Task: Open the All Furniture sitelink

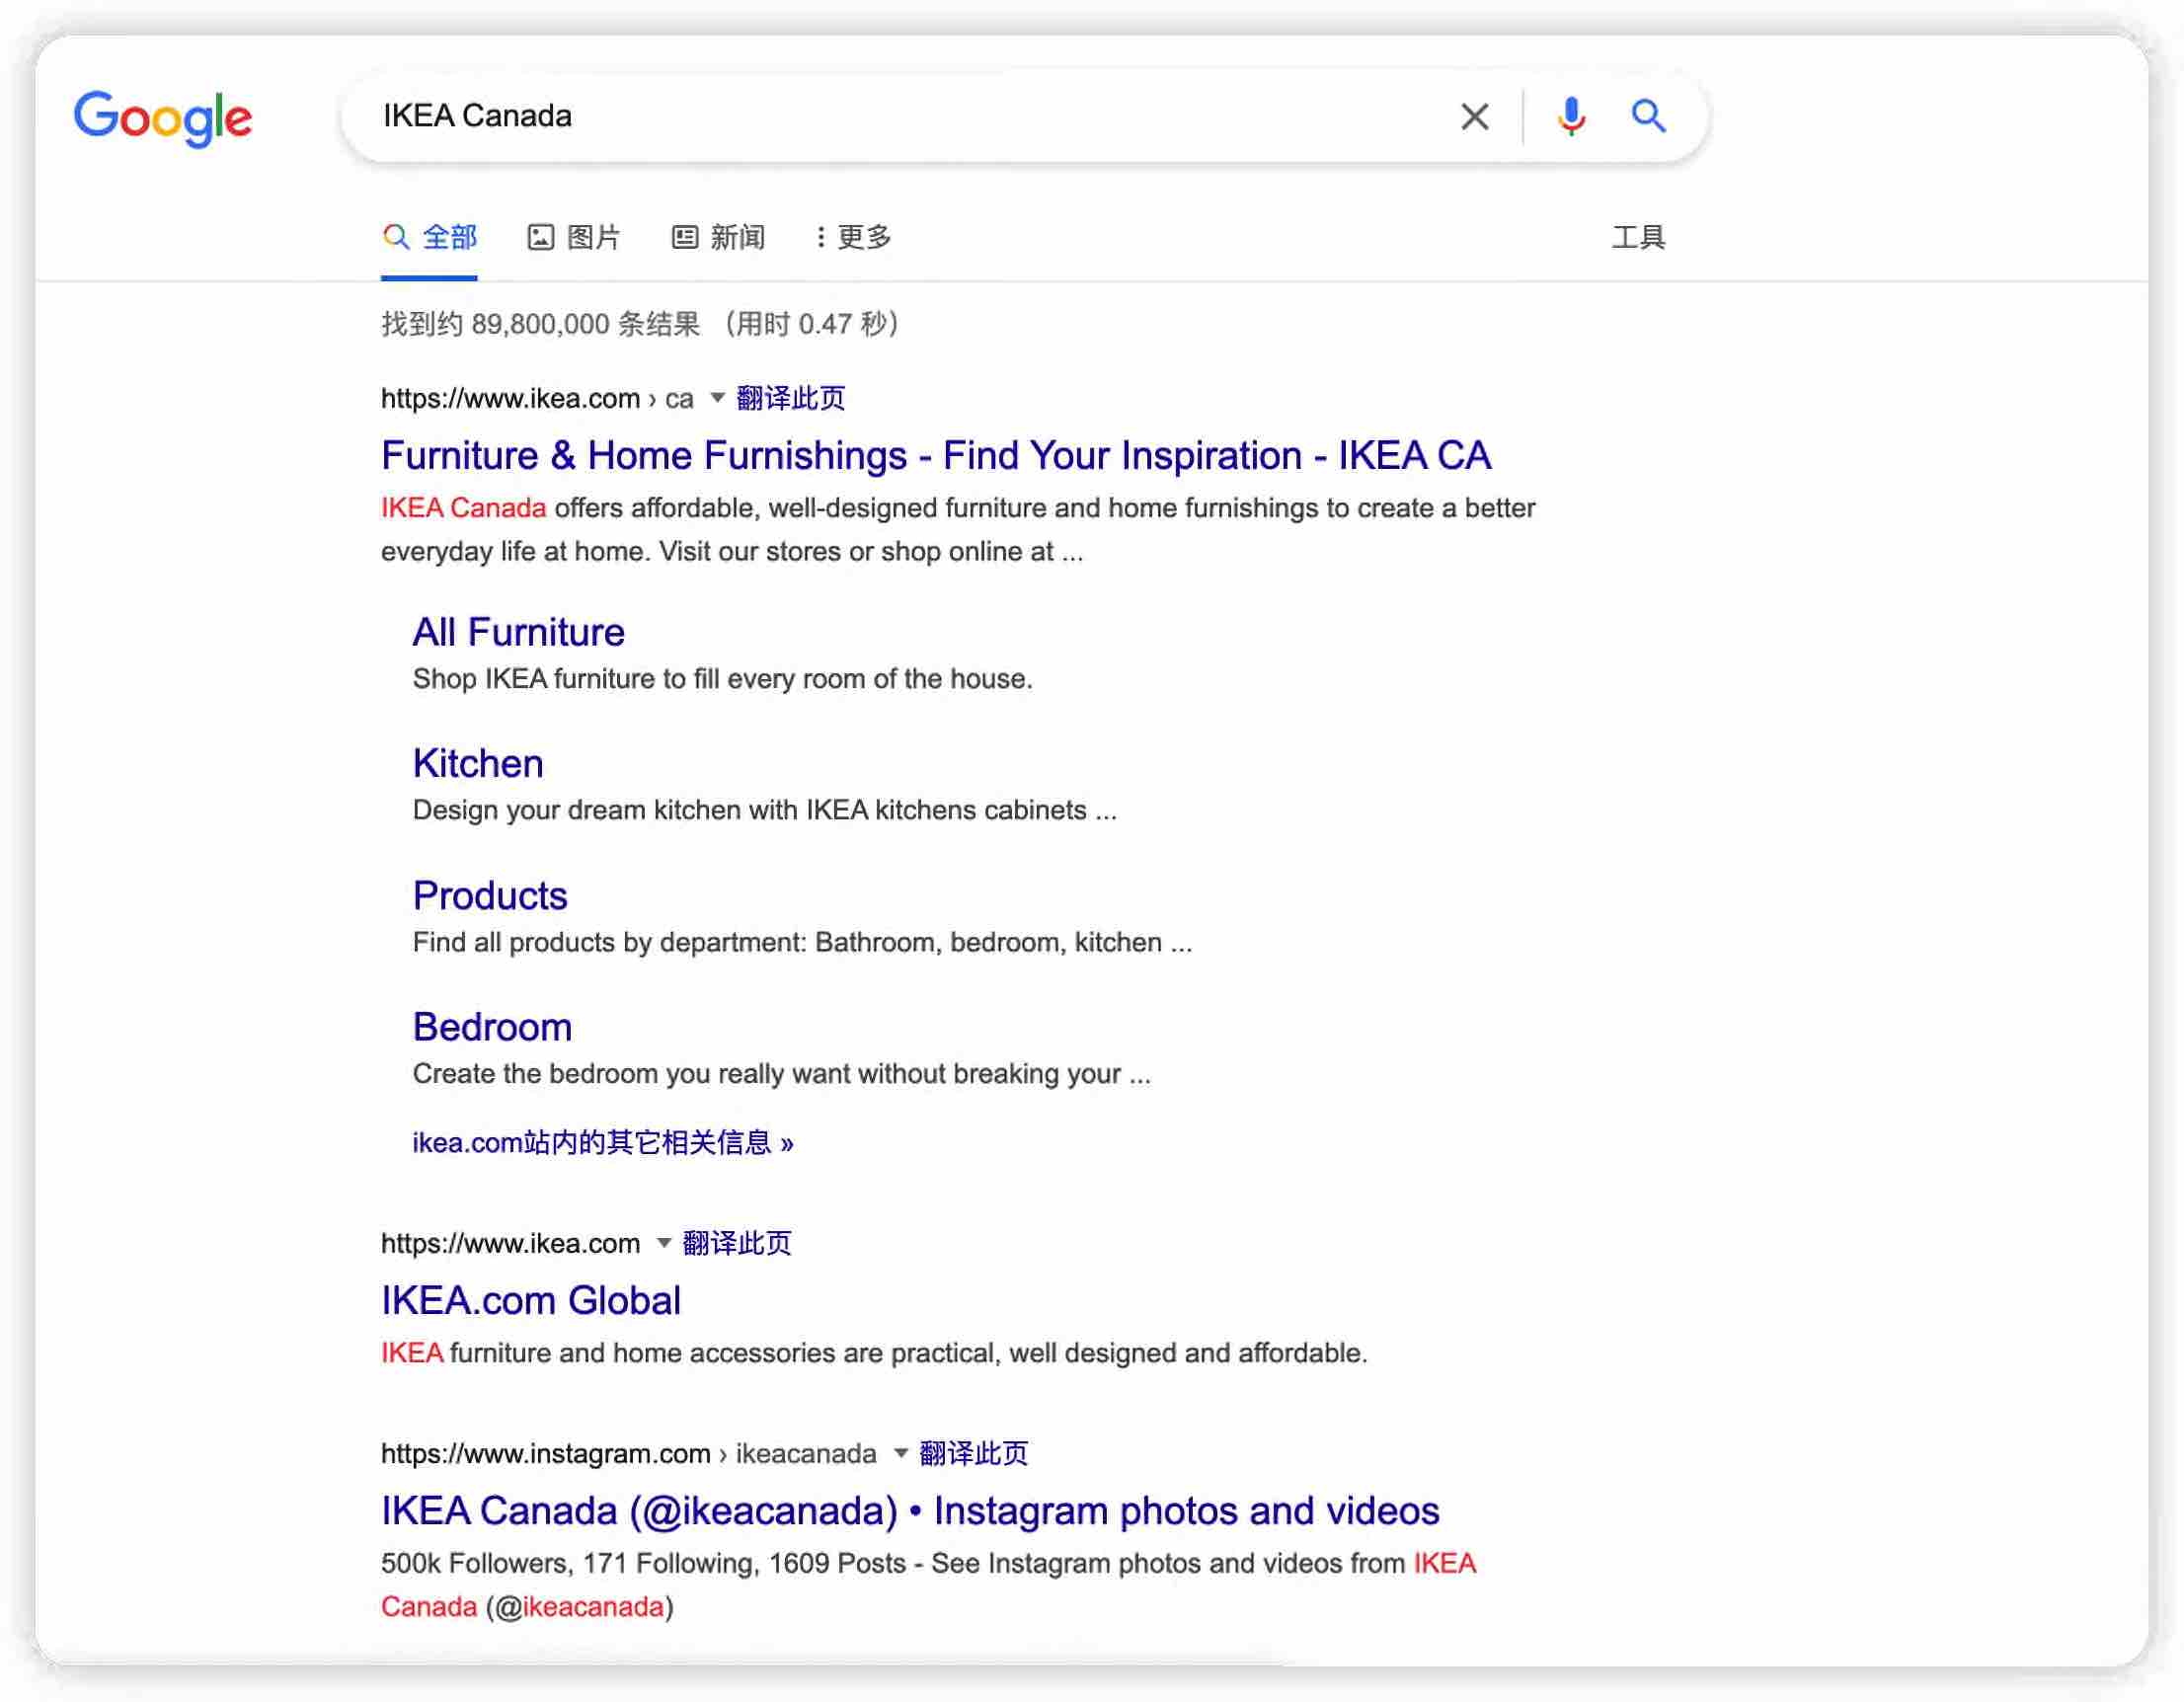Action: click(x=518, y=632)
